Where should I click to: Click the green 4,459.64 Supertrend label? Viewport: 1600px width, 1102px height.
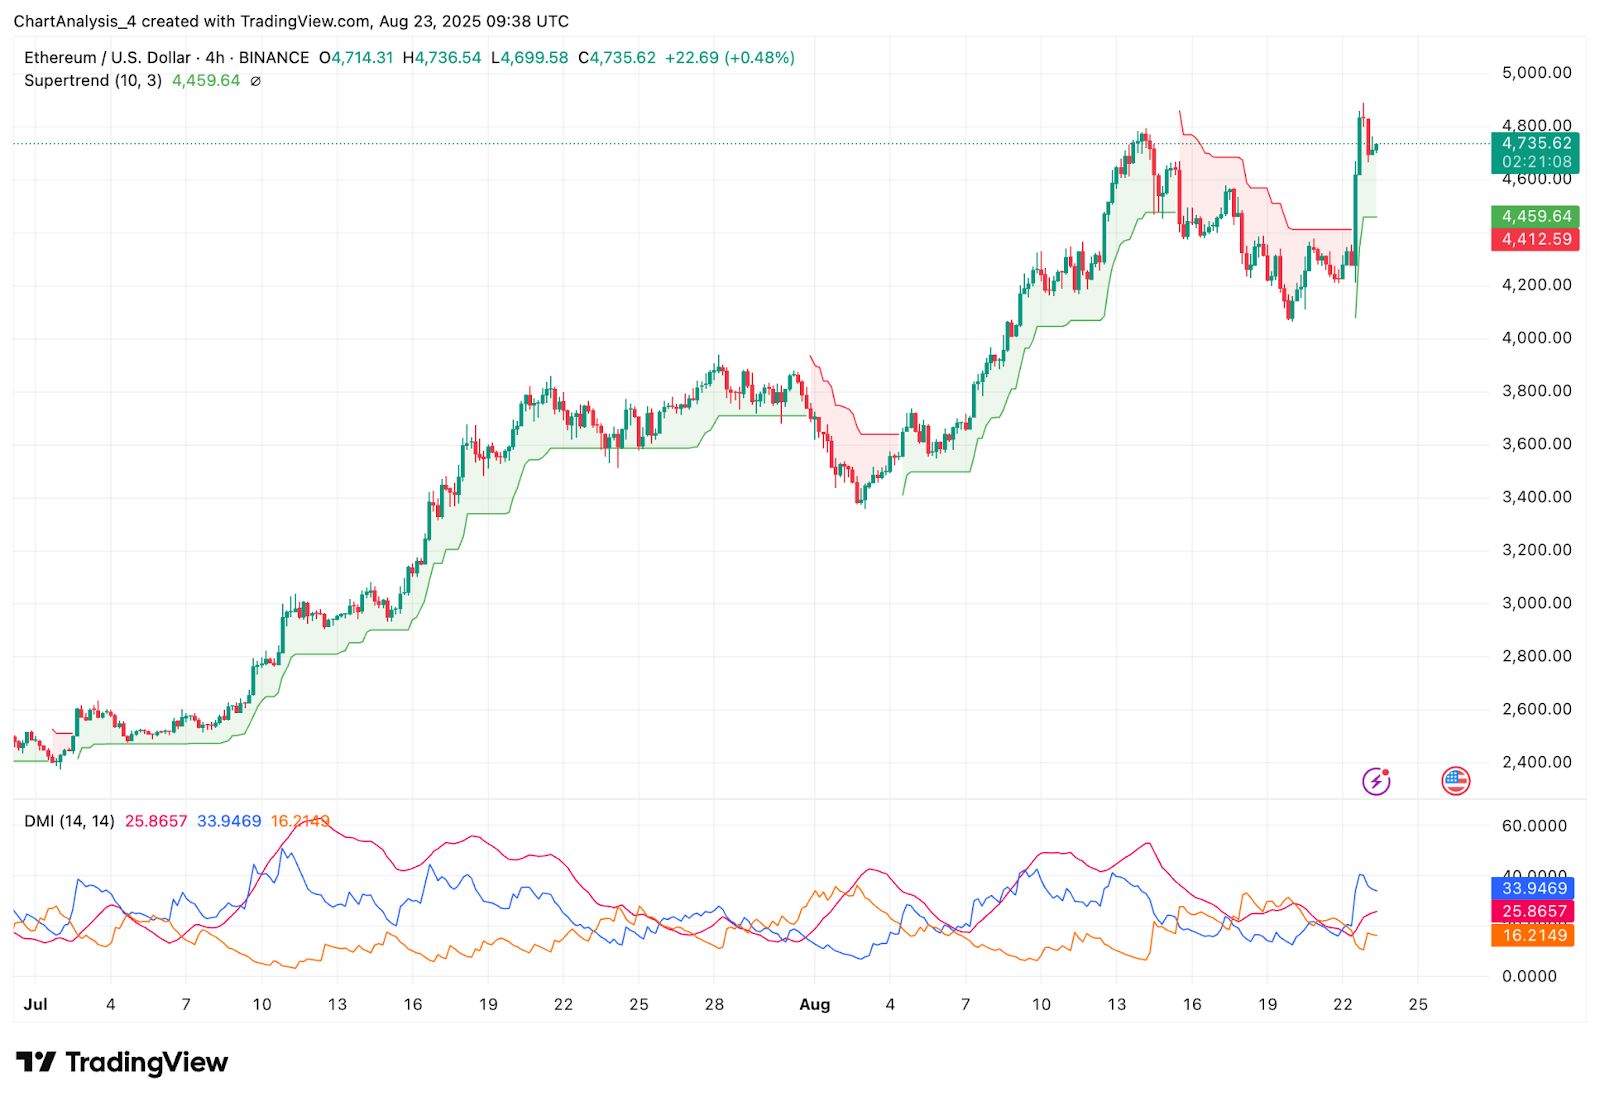1534,215
